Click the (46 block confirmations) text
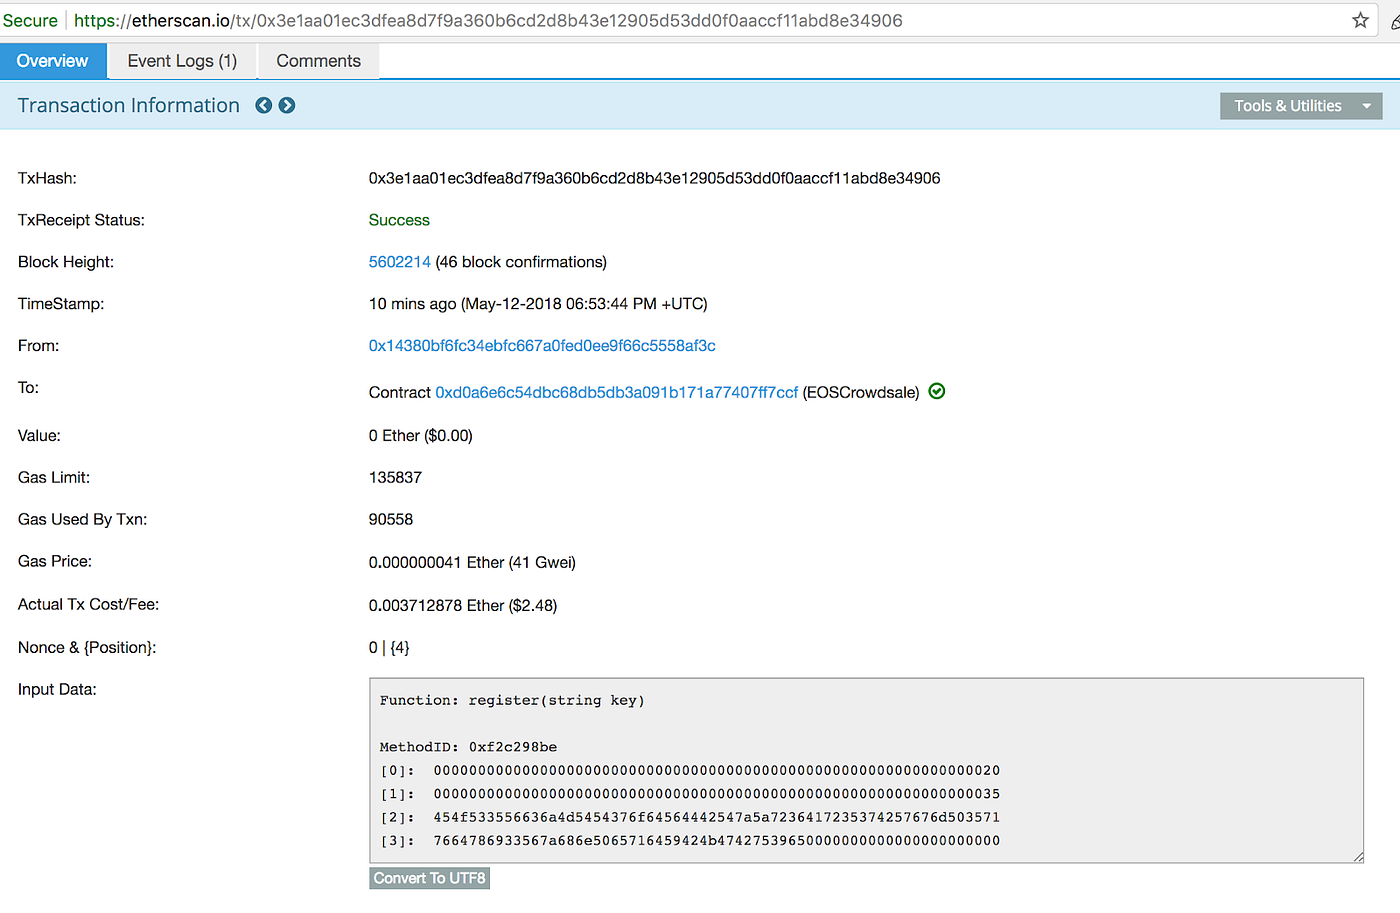The width and height of the screenshot is (1400, 913). tap(521, 262)
